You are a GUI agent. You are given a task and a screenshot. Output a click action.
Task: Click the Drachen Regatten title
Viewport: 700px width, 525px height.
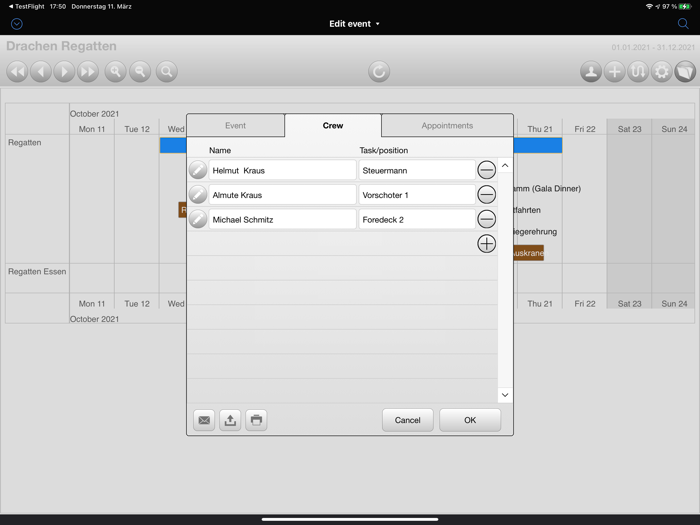(x=61, y=46)
